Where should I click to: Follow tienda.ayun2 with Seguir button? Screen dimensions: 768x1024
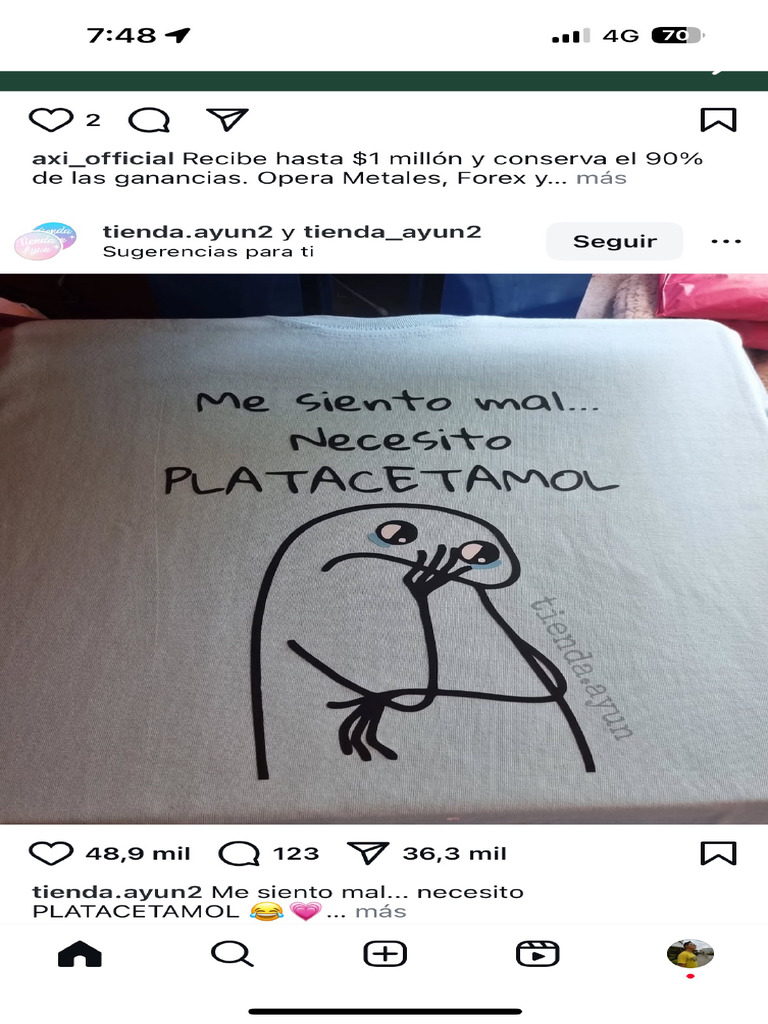(x=615, y=241)
